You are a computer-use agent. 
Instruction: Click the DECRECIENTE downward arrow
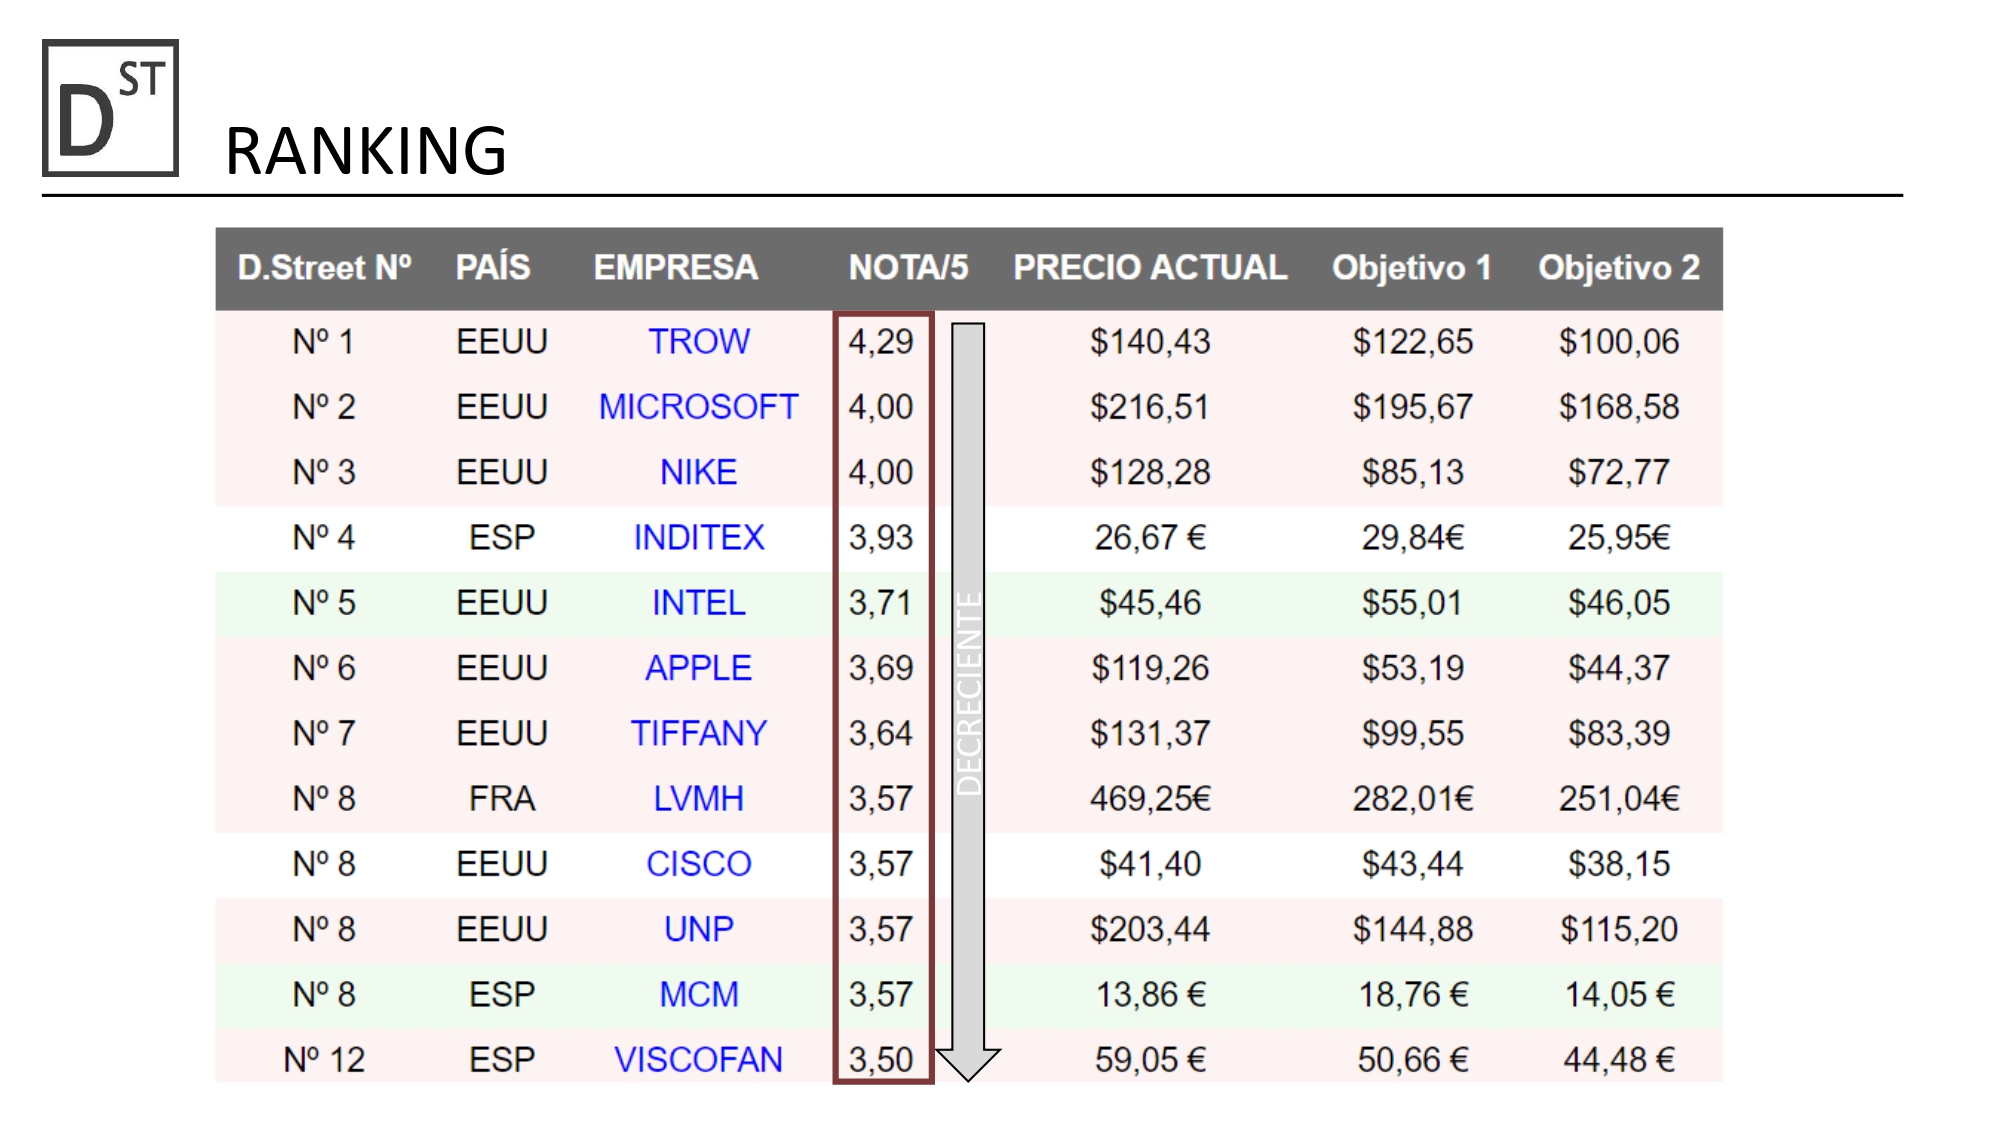click(x=967, y=700)
